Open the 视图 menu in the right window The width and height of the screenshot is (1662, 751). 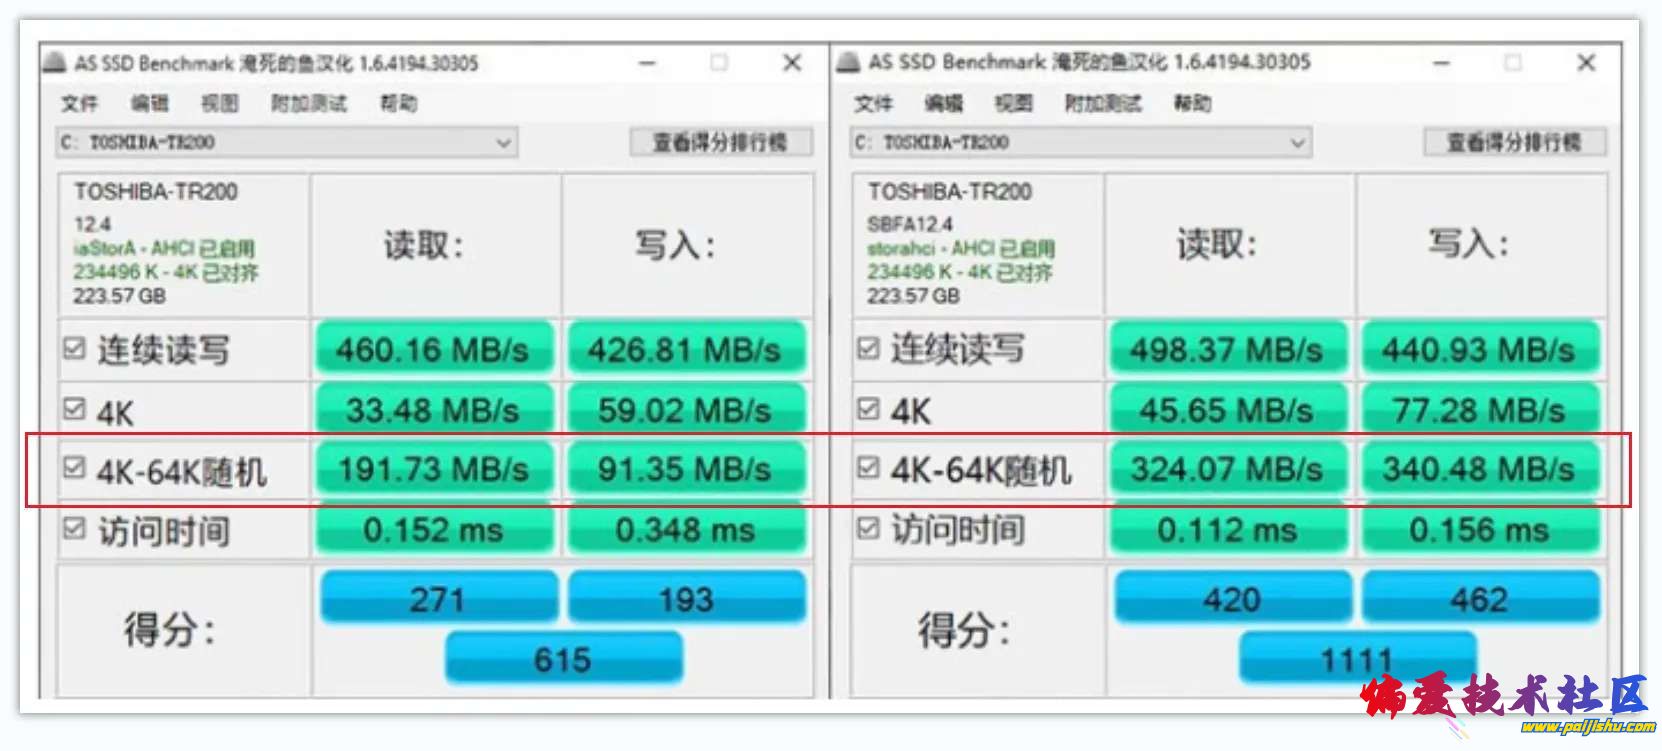[1013, 103]
